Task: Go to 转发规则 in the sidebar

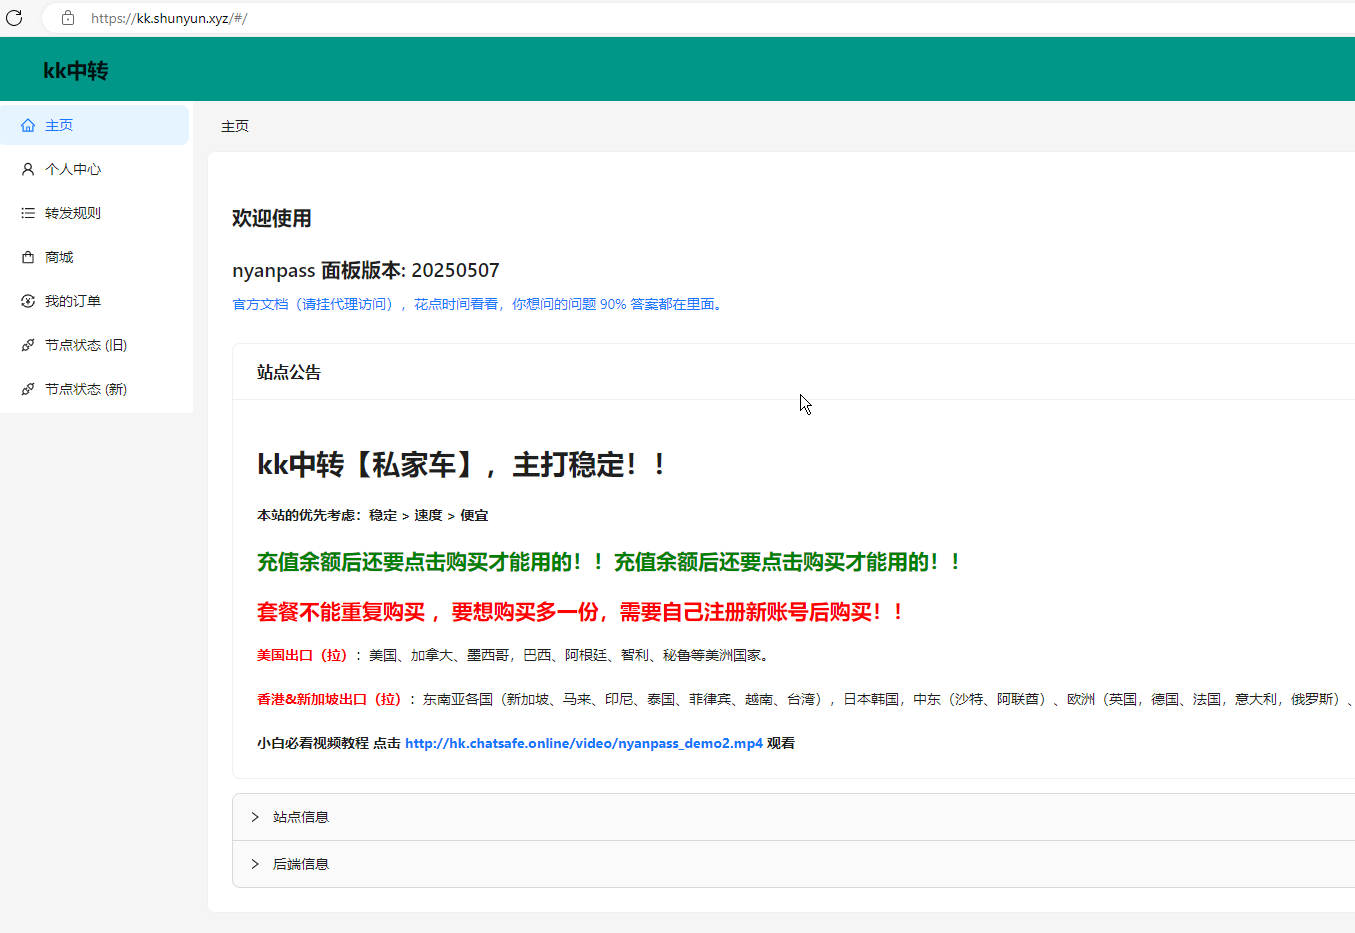Action: point(94,213)
